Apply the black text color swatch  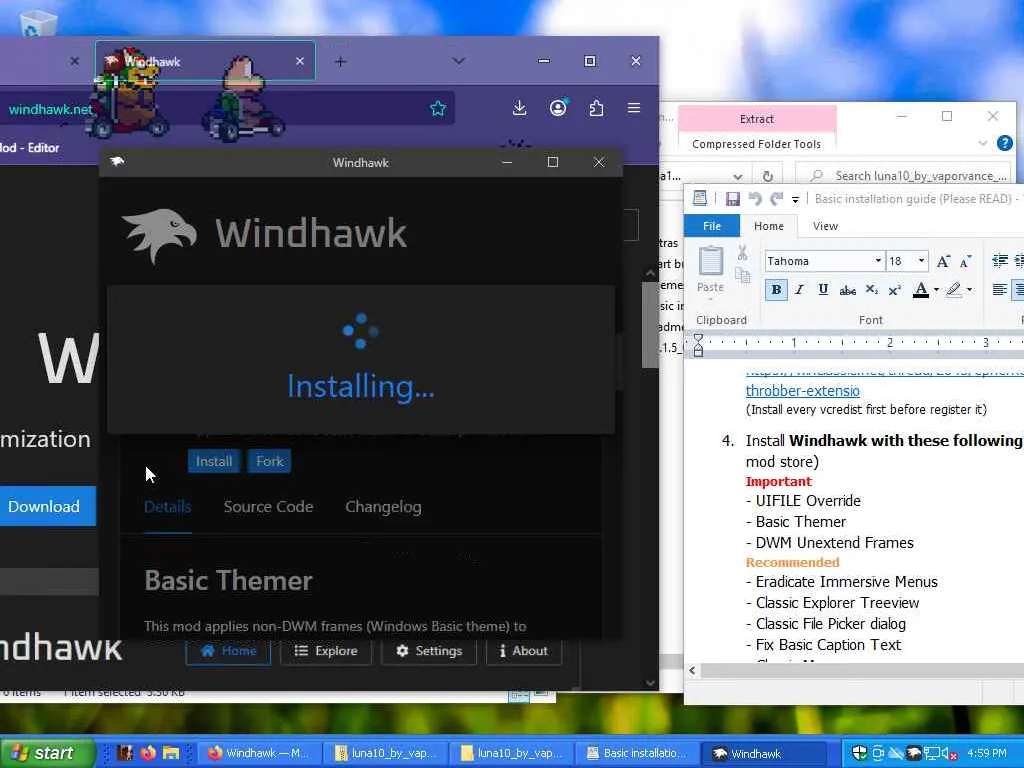(x=921, y=290)
